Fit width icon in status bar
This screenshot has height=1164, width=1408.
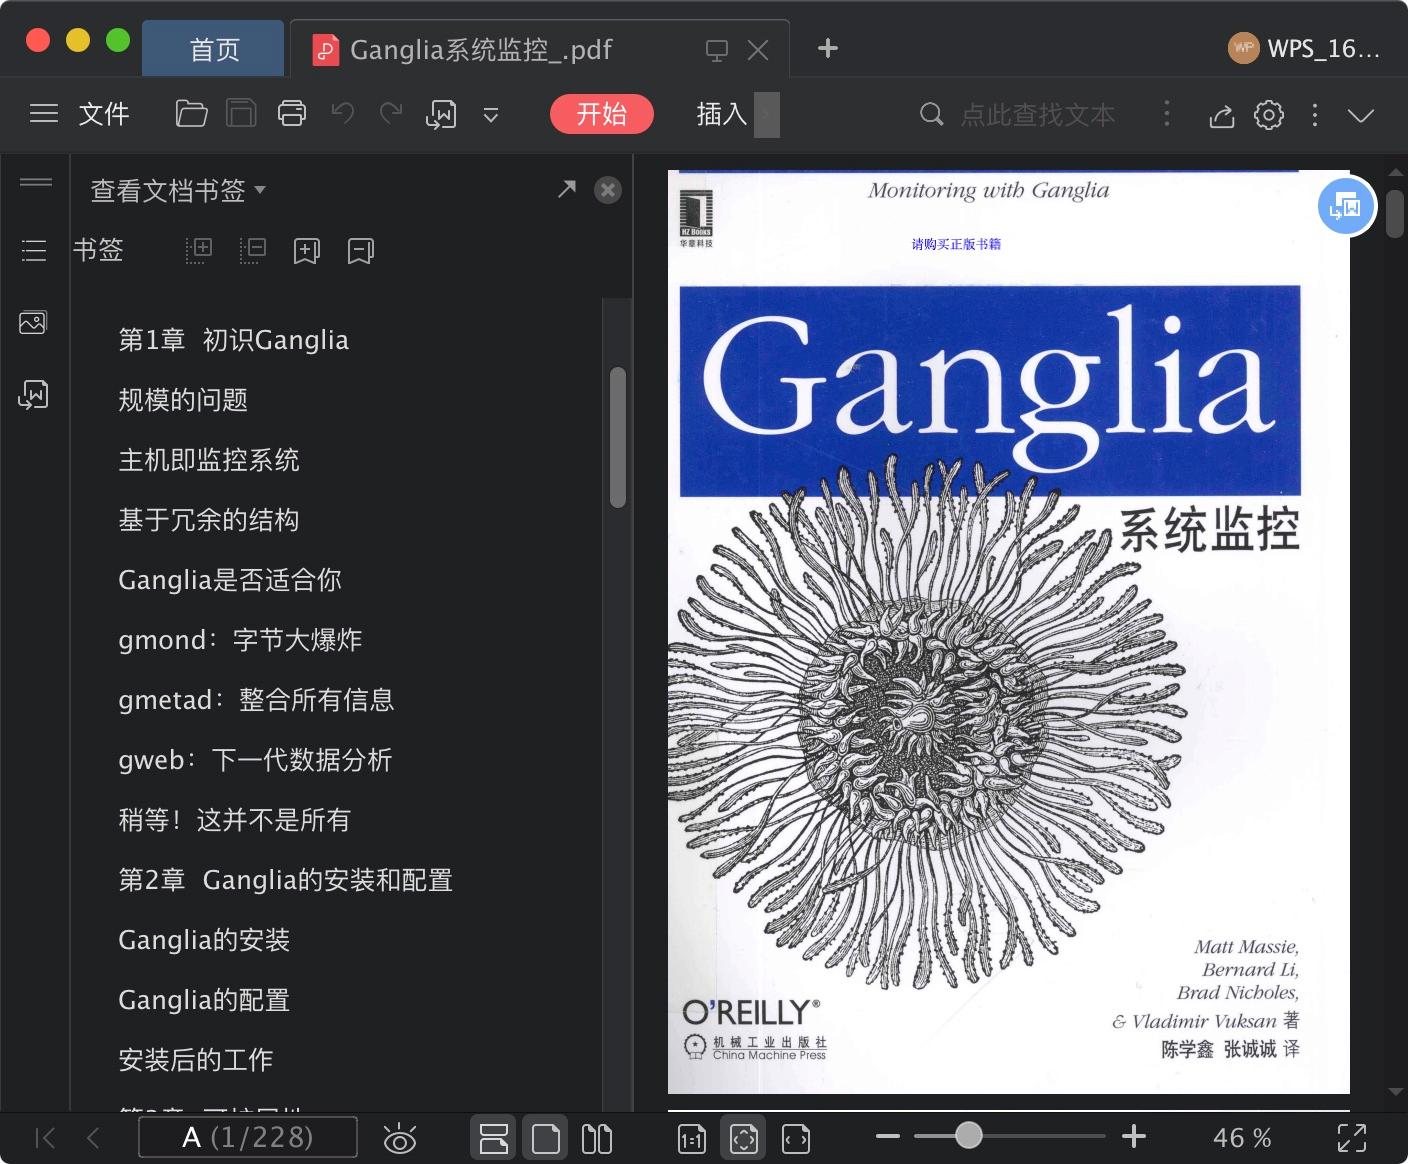coord(796,1138)
